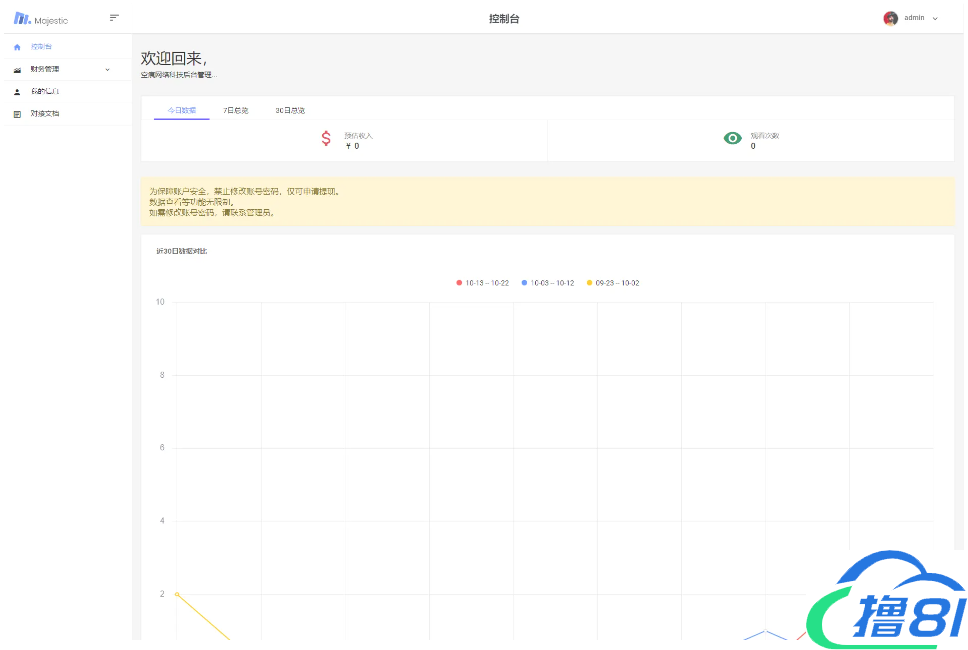Click the admin avatar picture

[x=890, y=18]
